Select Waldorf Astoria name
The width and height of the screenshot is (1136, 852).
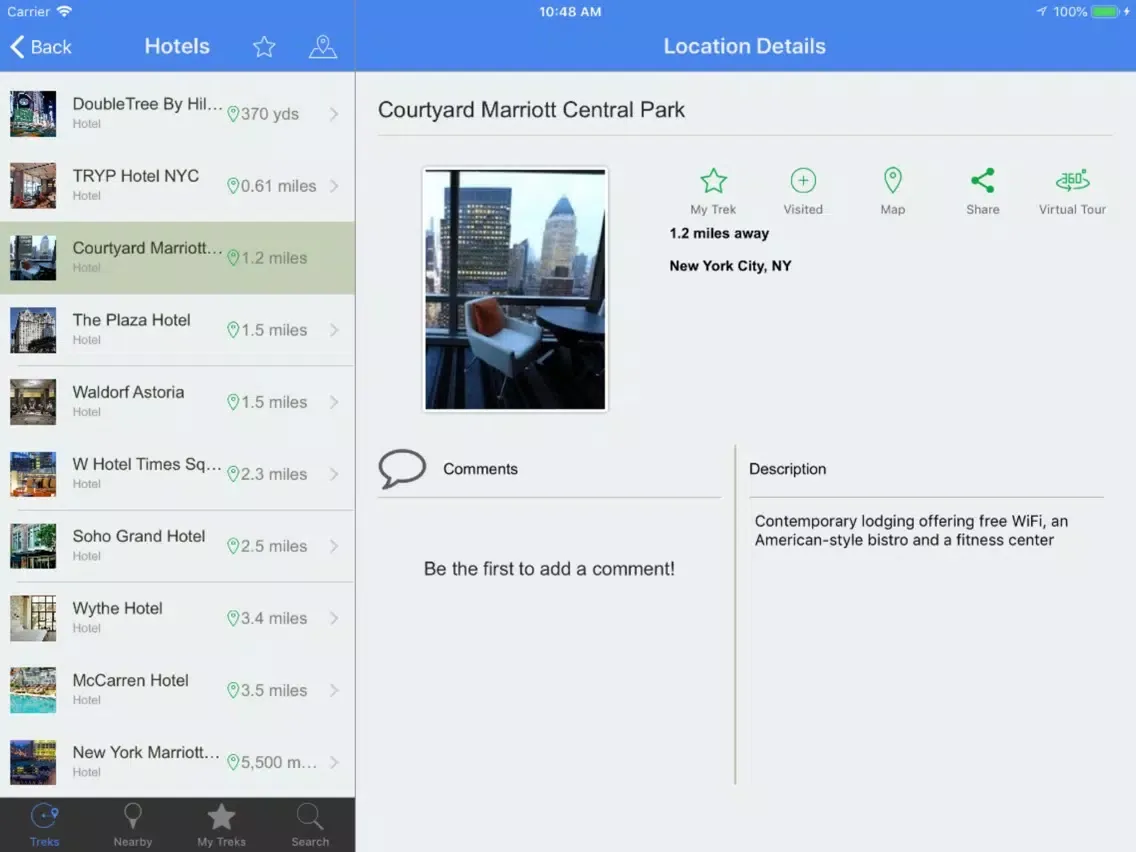pos(128,392)
